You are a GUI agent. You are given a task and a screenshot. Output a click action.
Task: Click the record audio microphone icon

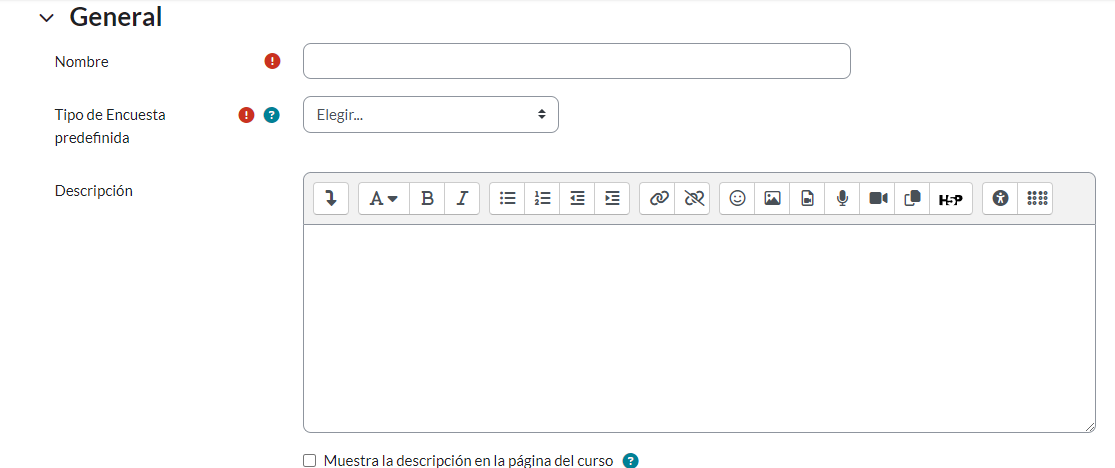pyautogui.click(x=842, y=198)
